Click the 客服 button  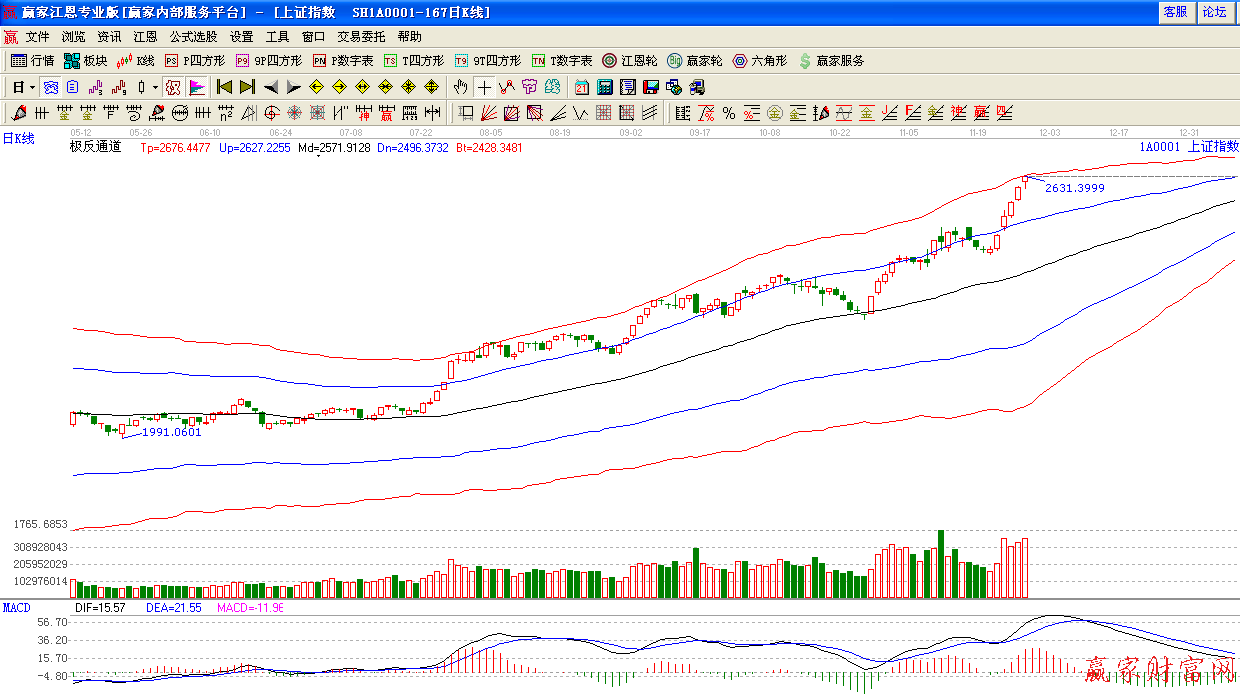[x=1174, y=12]
